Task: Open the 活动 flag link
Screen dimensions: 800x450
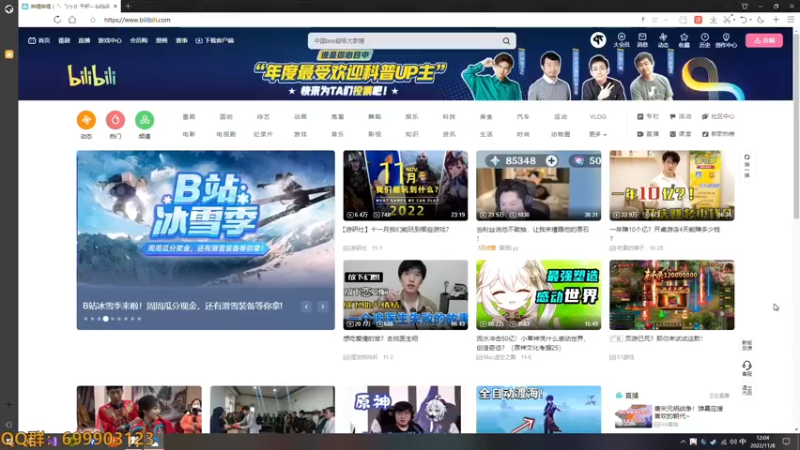Action: [x=680, y=117]
